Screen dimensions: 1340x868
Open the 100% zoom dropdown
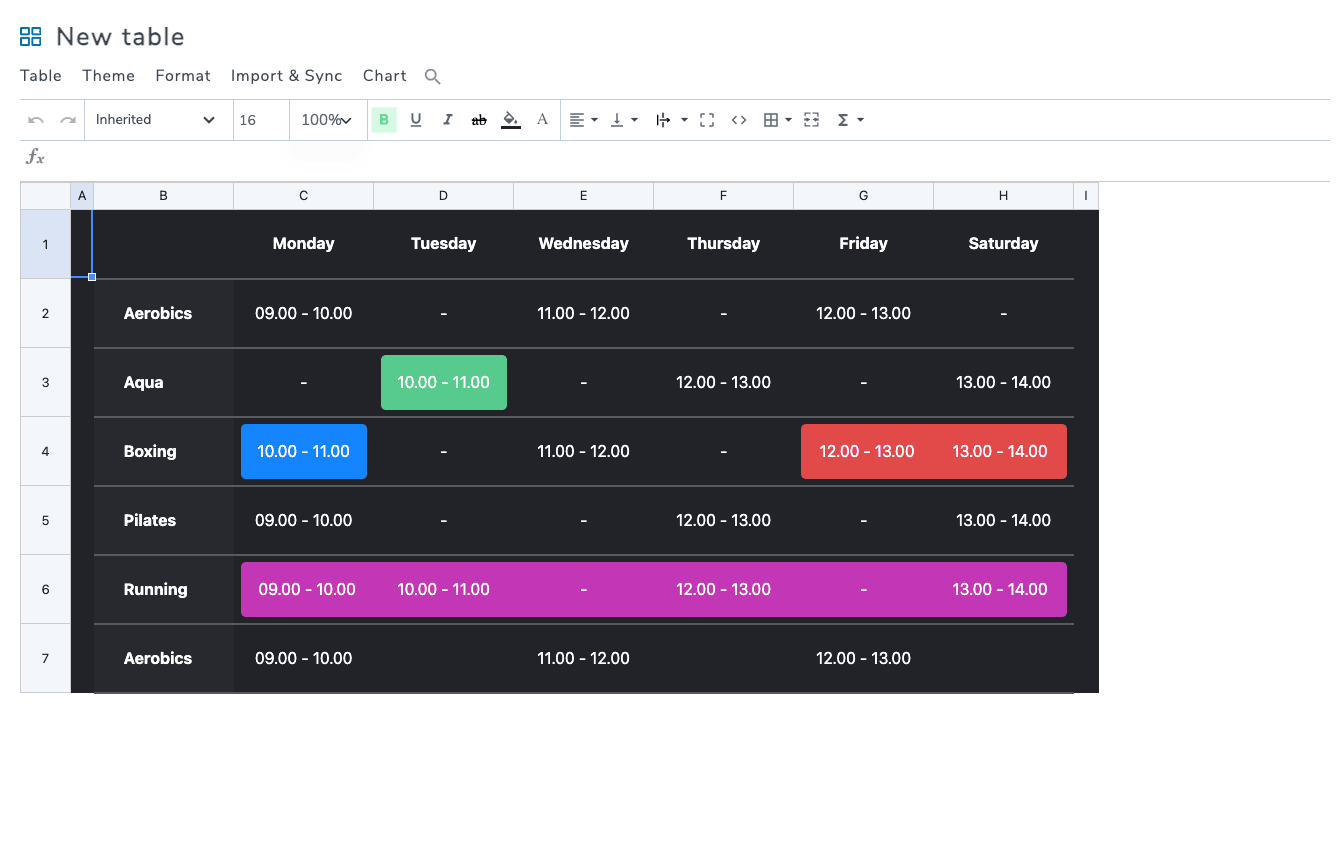pyautogui.click(x=326, y=120)
